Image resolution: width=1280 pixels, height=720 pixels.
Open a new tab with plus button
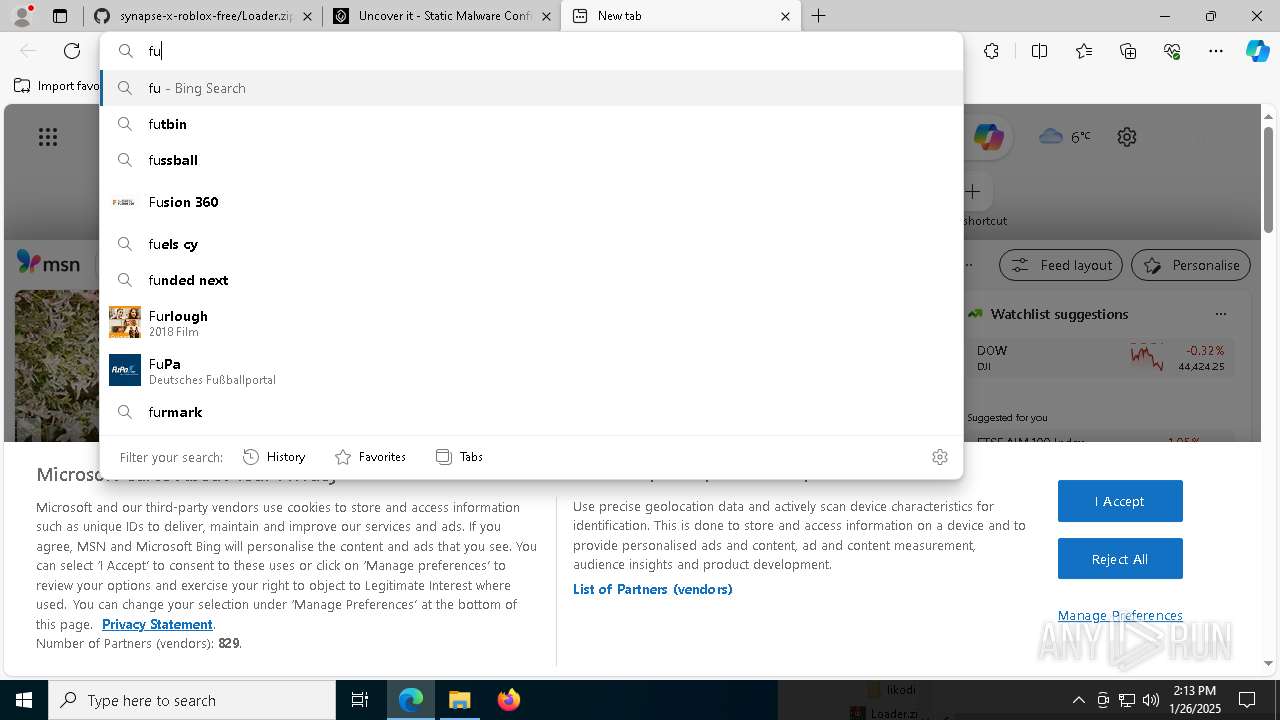click(x=818, y=16)
